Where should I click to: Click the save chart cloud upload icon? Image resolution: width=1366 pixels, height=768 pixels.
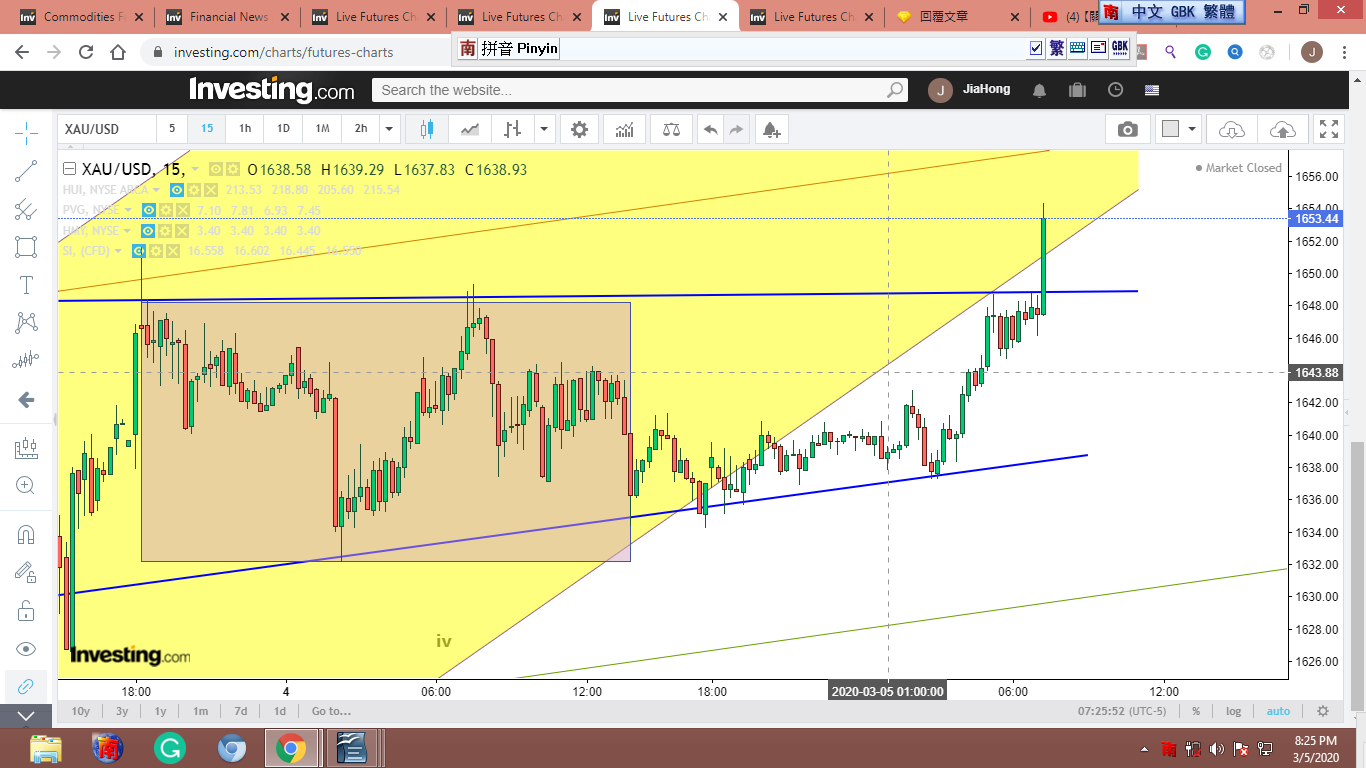[x=1282, y=129]
